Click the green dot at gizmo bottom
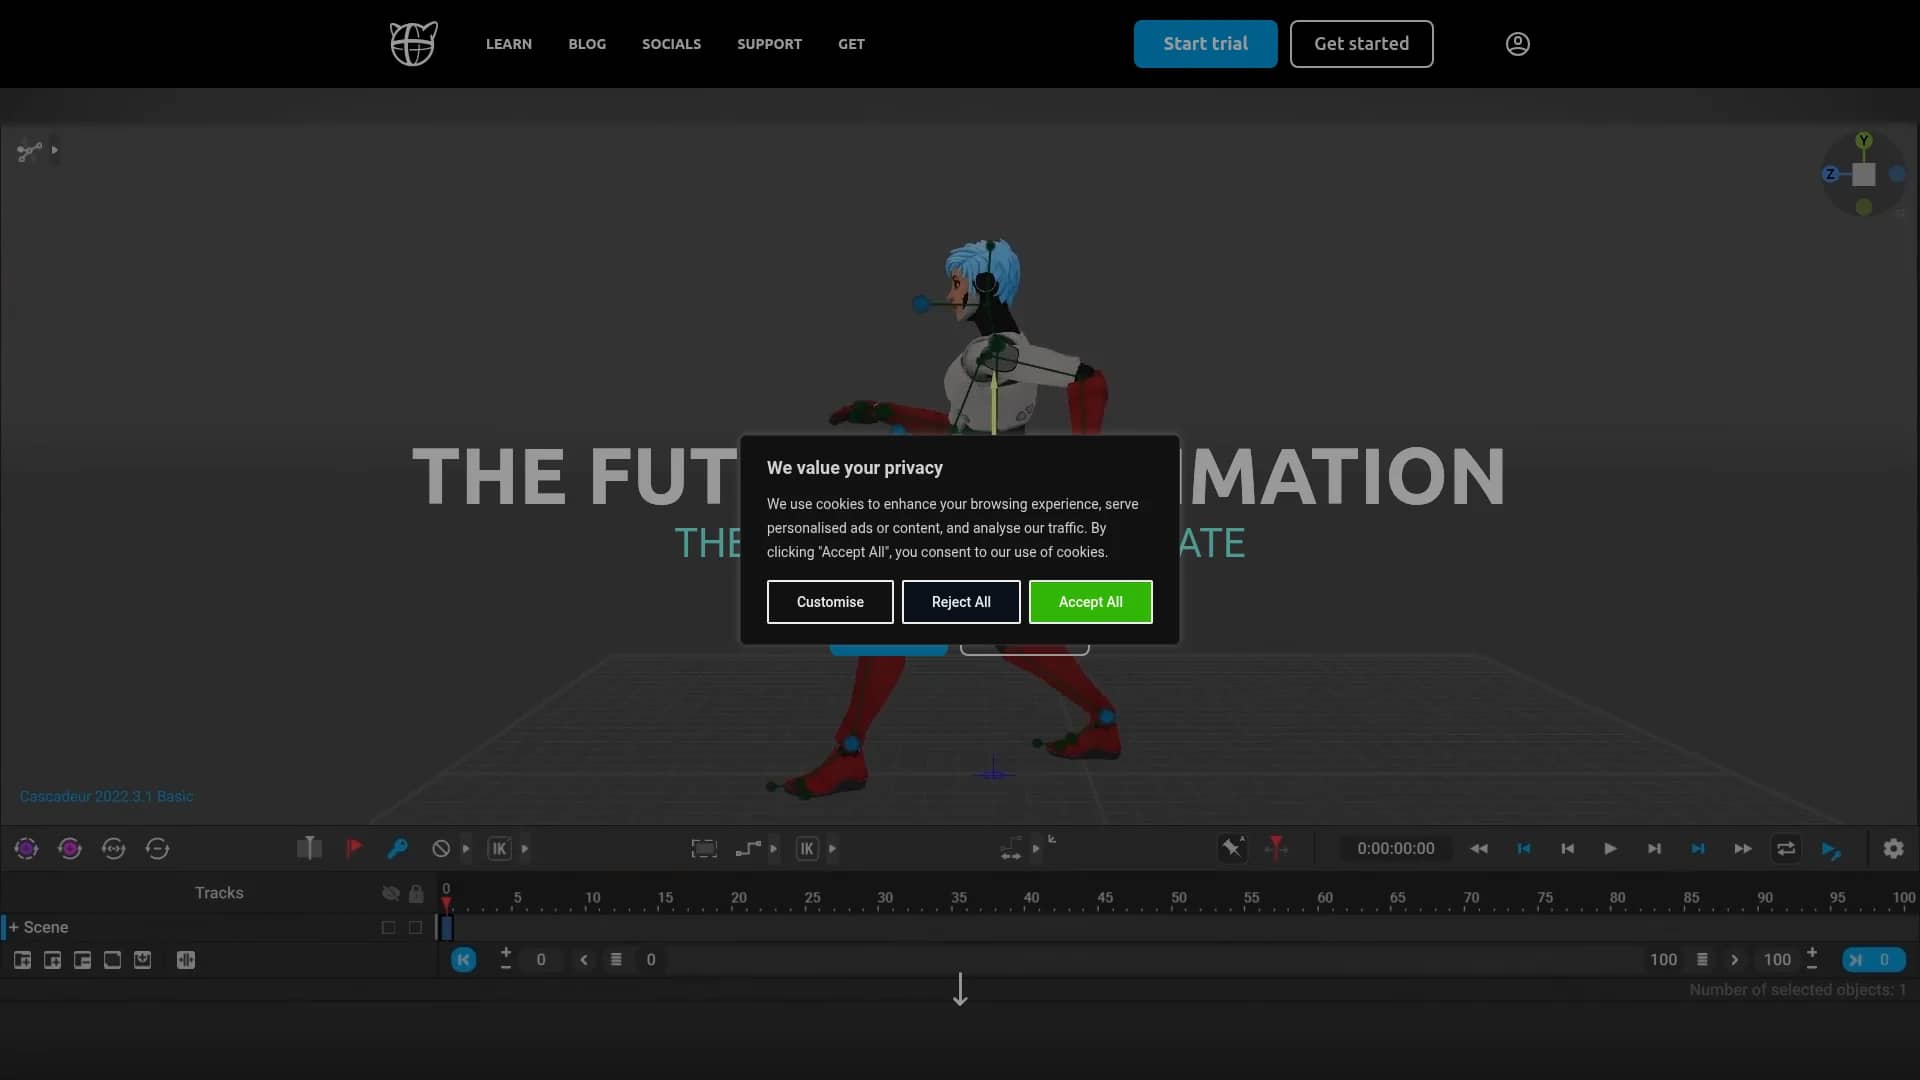The height and width of the screenshot is (1080, 1920). (1863, 207)
